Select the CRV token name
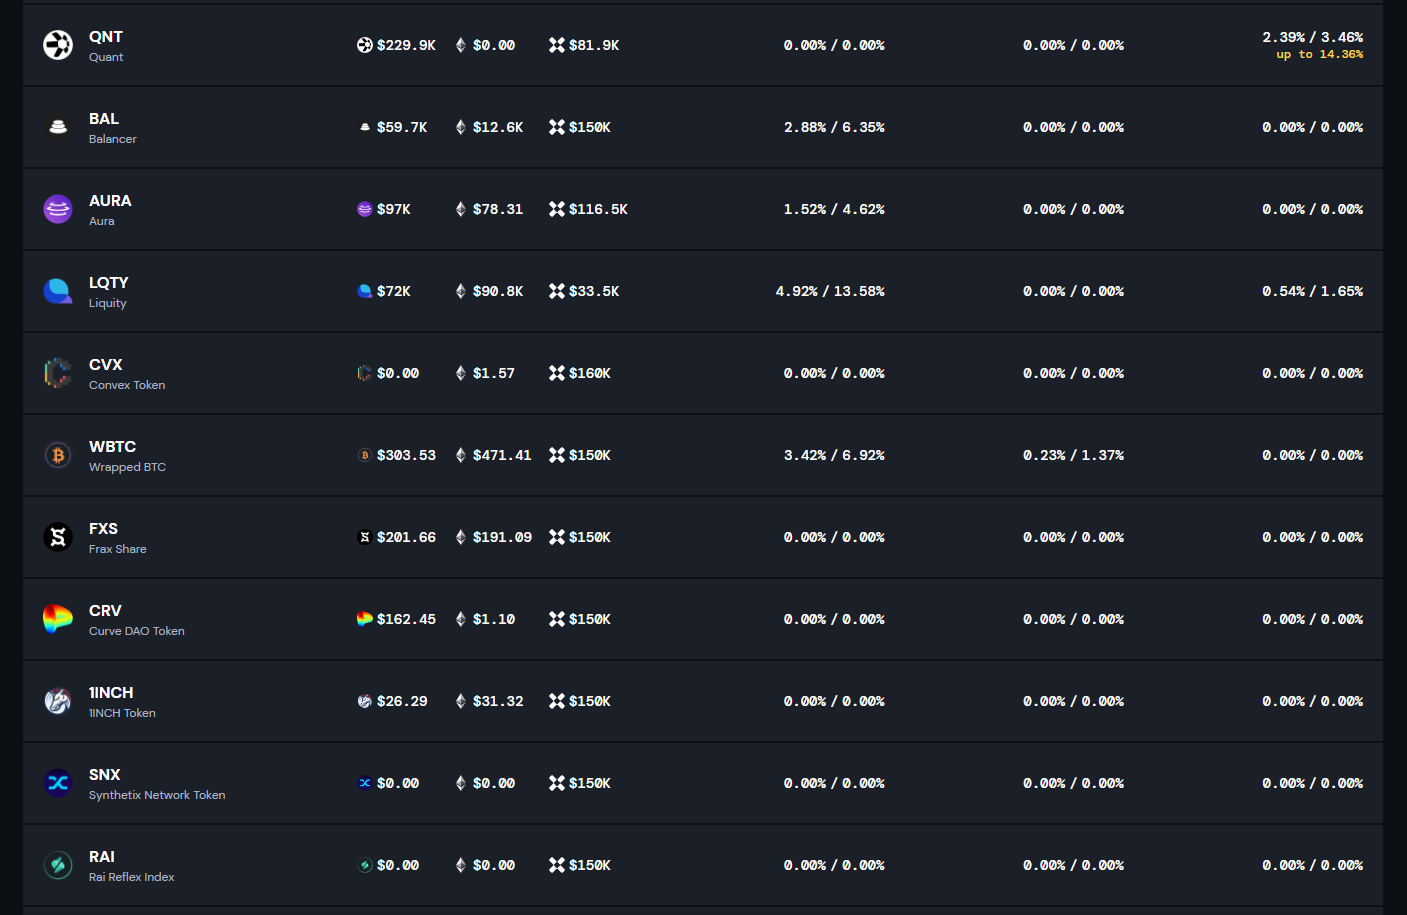 click(105, 611)
